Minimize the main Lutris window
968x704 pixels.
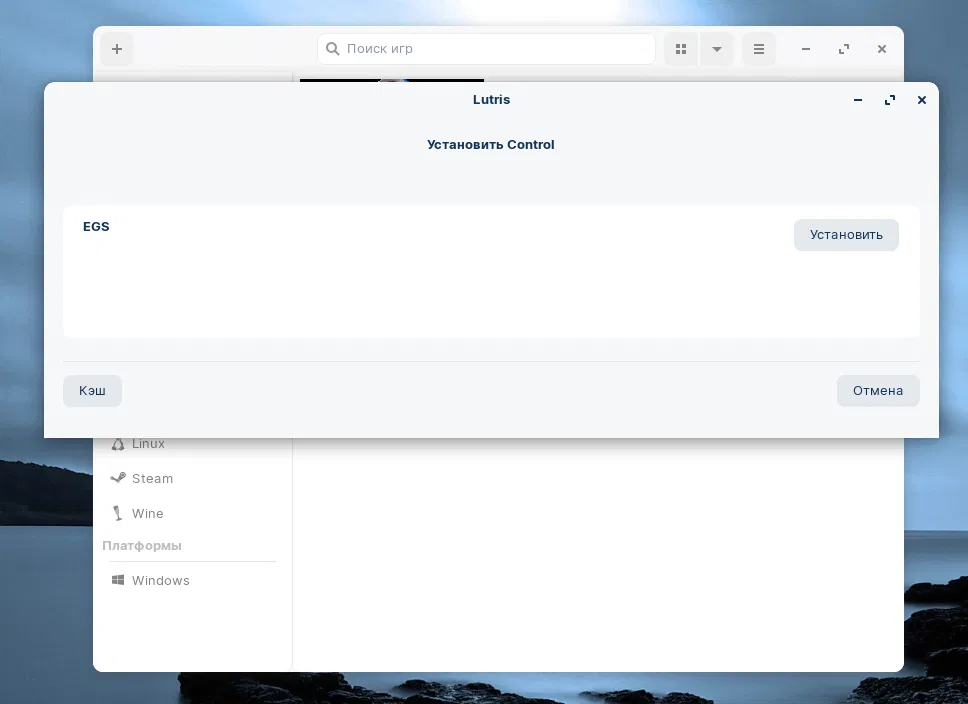(x=806, y=49)
